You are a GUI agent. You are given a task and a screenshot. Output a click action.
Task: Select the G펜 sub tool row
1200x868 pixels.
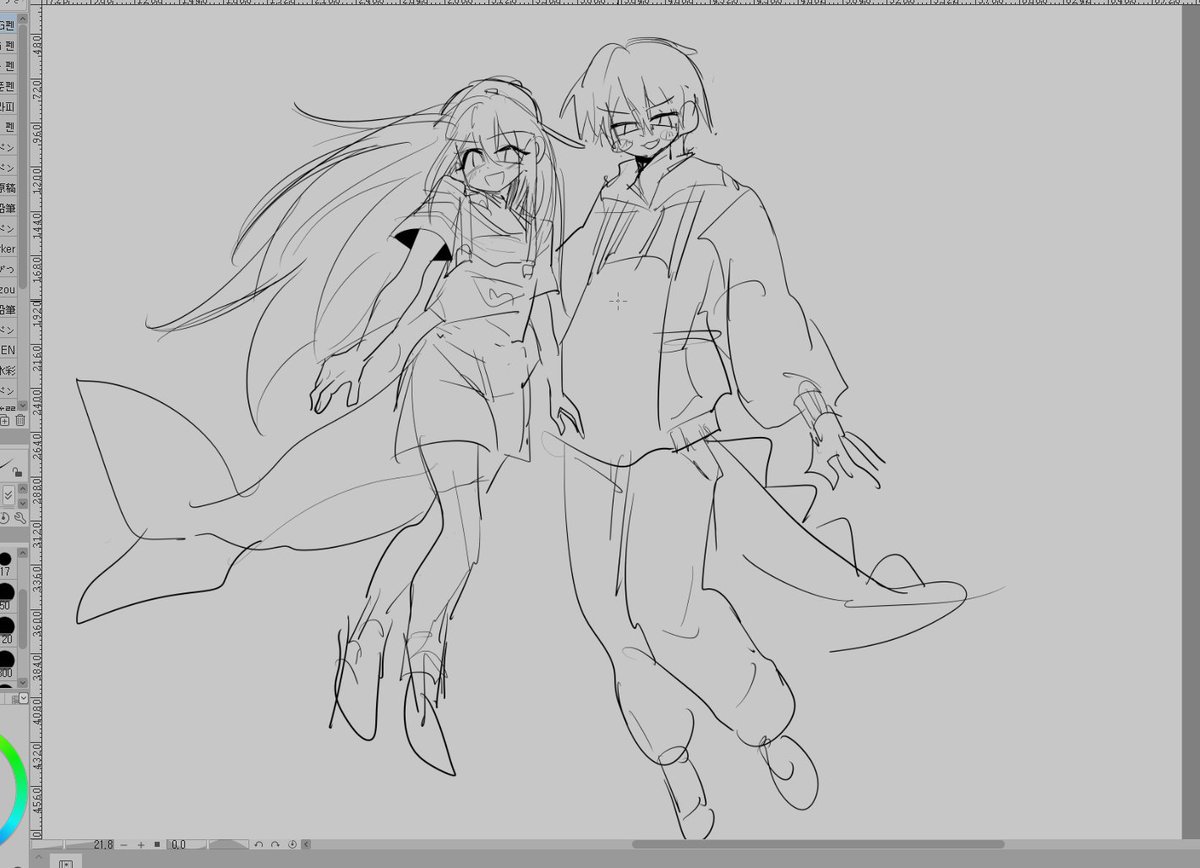9,25
